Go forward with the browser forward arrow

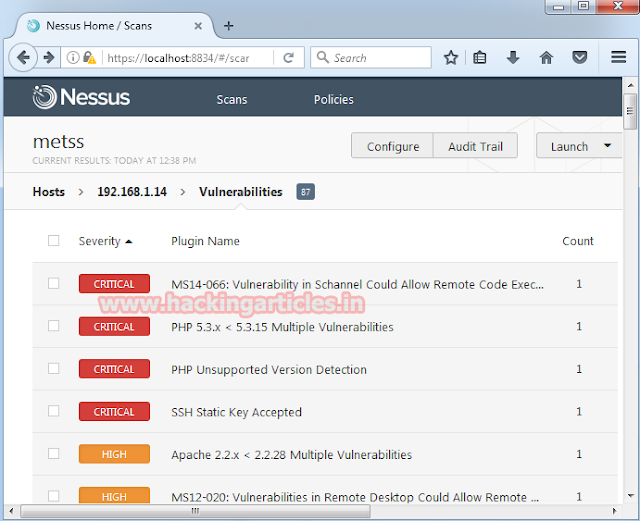coord(49,58)
